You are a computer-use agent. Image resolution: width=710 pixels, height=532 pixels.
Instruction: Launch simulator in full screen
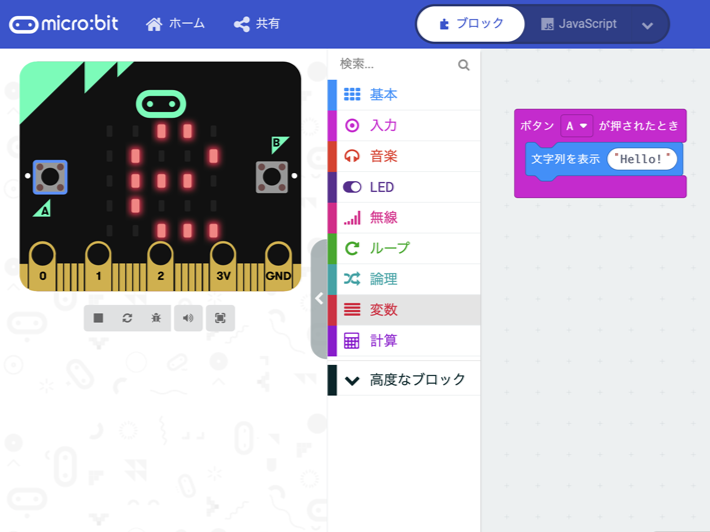pyautogui.click(x=220, y=318)
